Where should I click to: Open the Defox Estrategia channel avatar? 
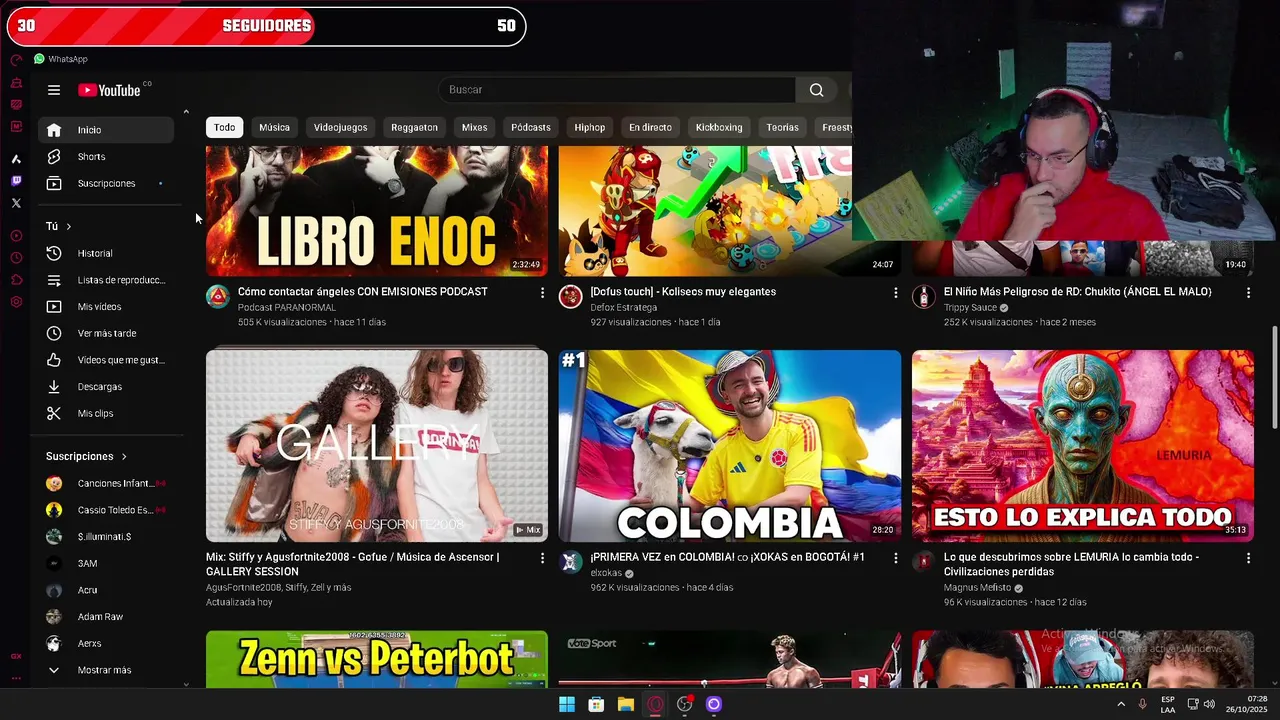pos(570,296)
